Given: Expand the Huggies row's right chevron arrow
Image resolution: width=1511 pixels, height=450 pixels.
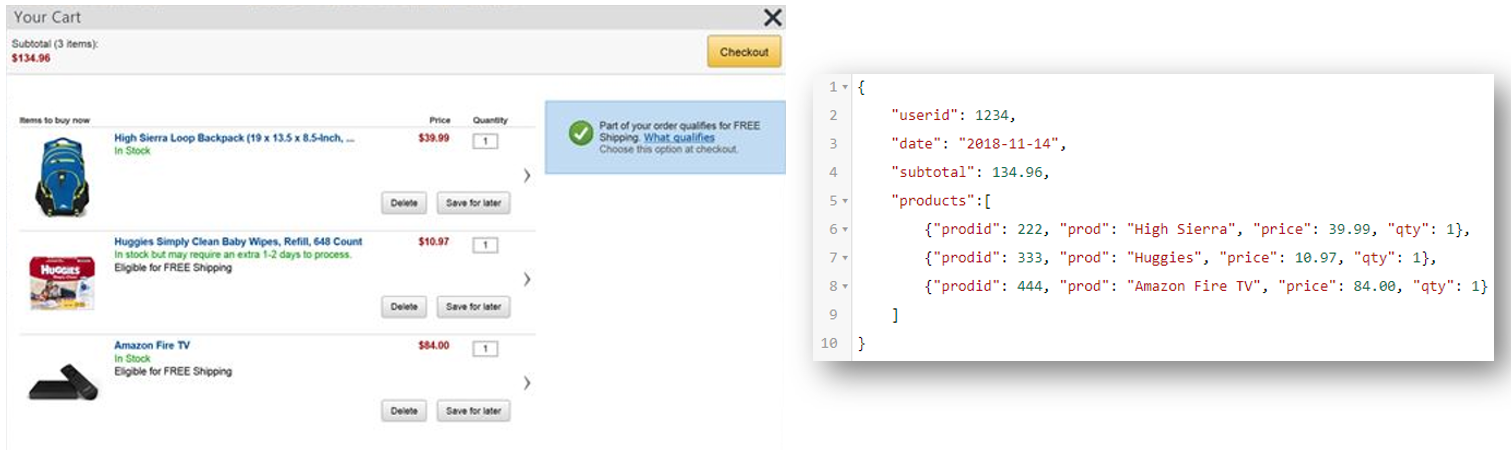Looking at the screenshot, I should click(x=527, y=279).
